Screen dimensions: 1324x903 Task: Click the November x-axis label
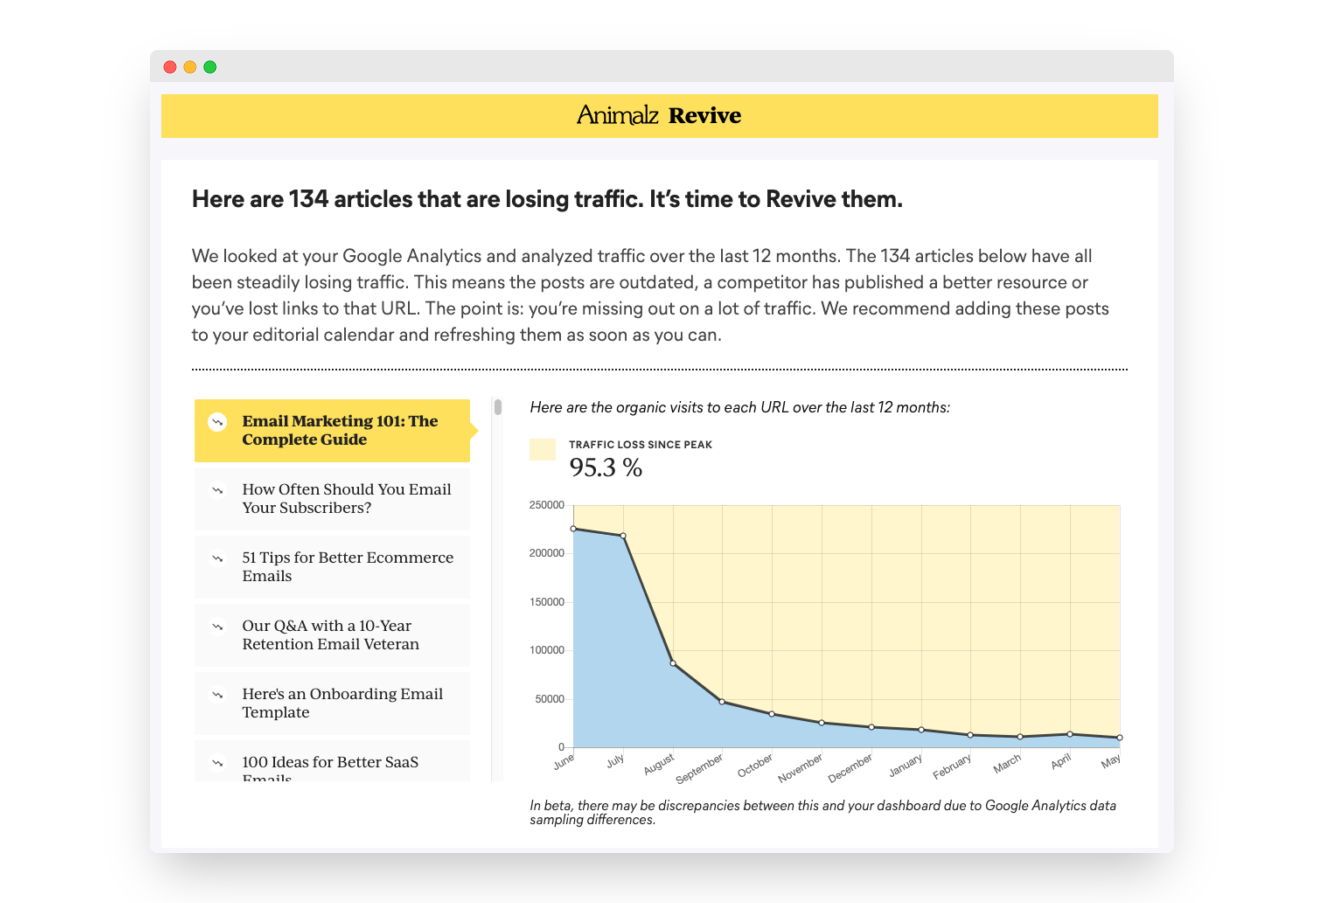[x=800, y=769]
